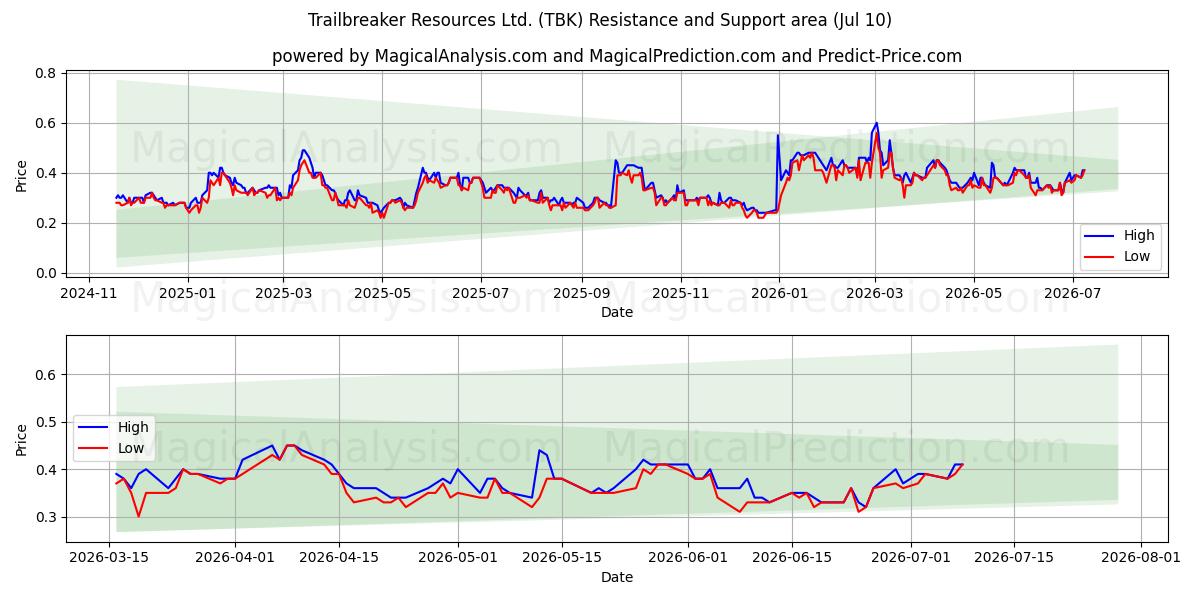1200x600 pixels.
Task: Click the '2026-04-01' tick label on the bottom chart
Action: tap(236, 558)
